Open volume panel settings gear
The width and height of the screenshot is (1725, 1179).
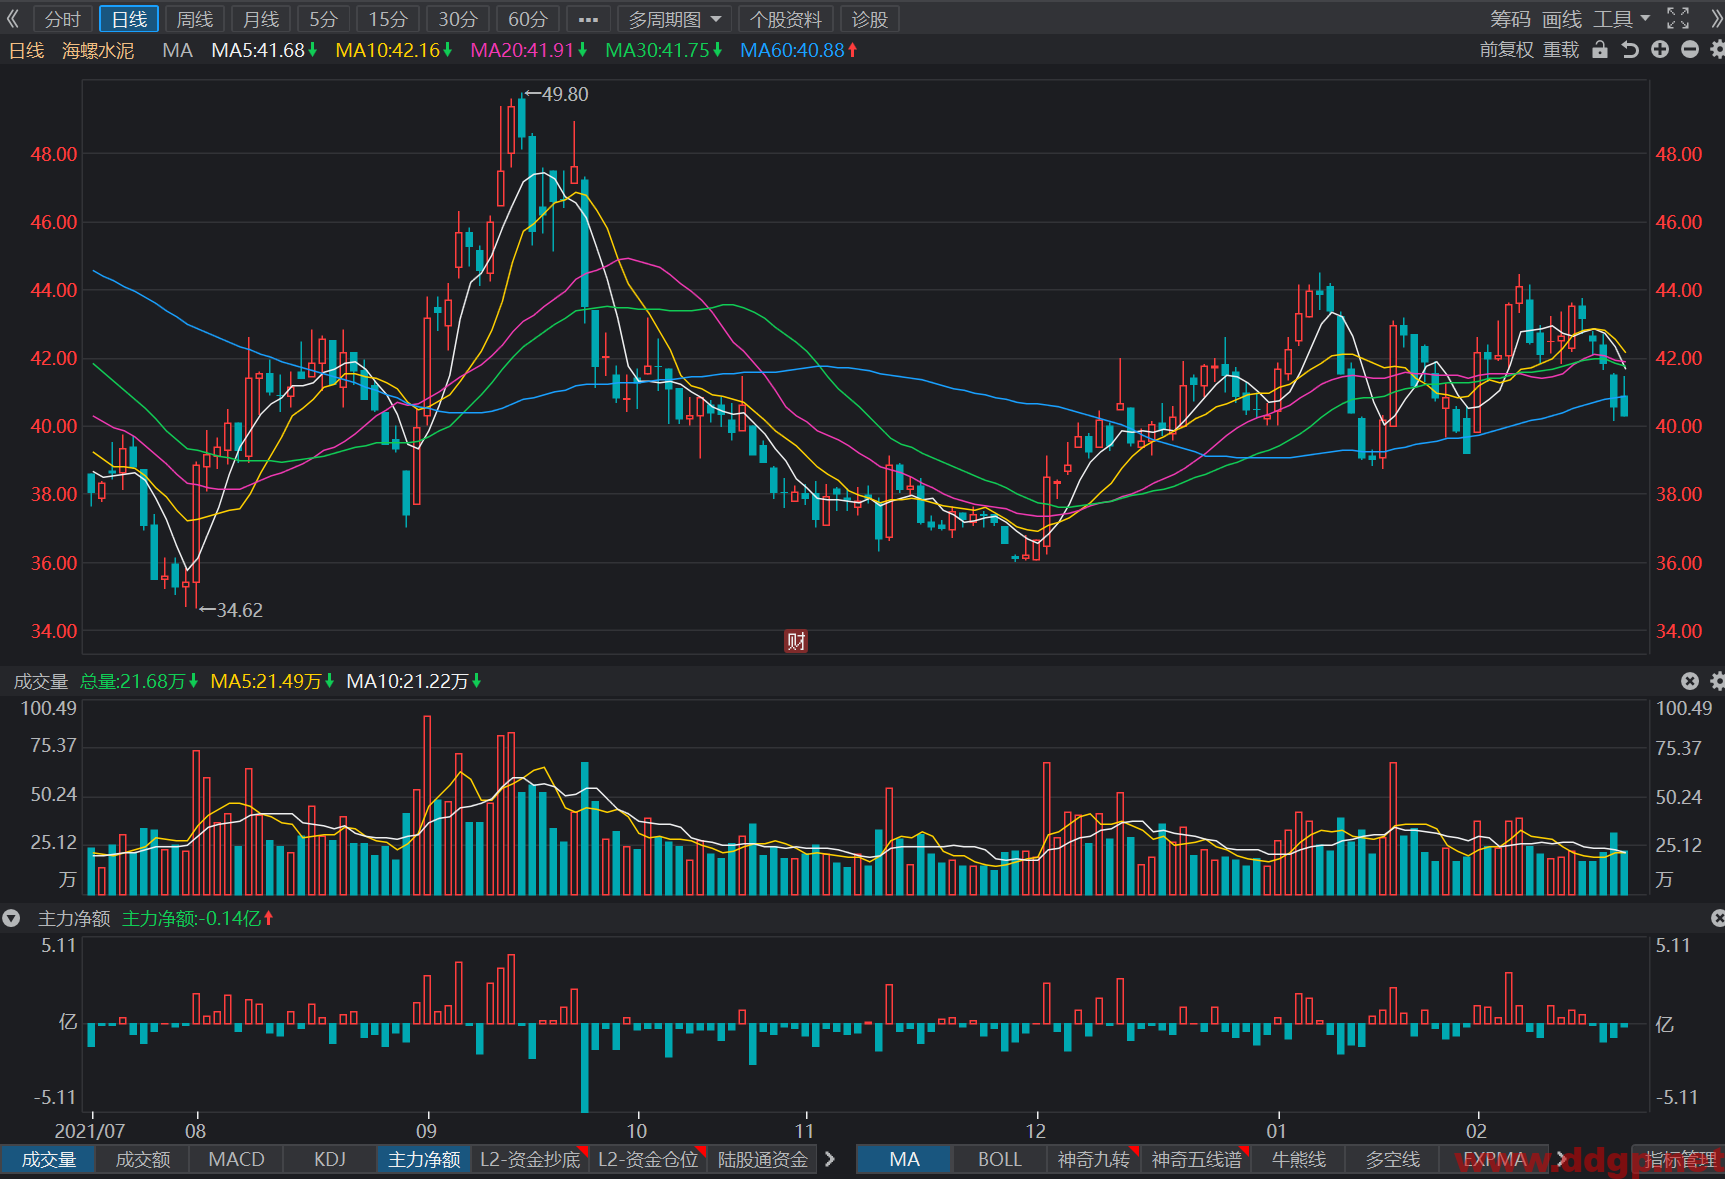(1717, 681)
